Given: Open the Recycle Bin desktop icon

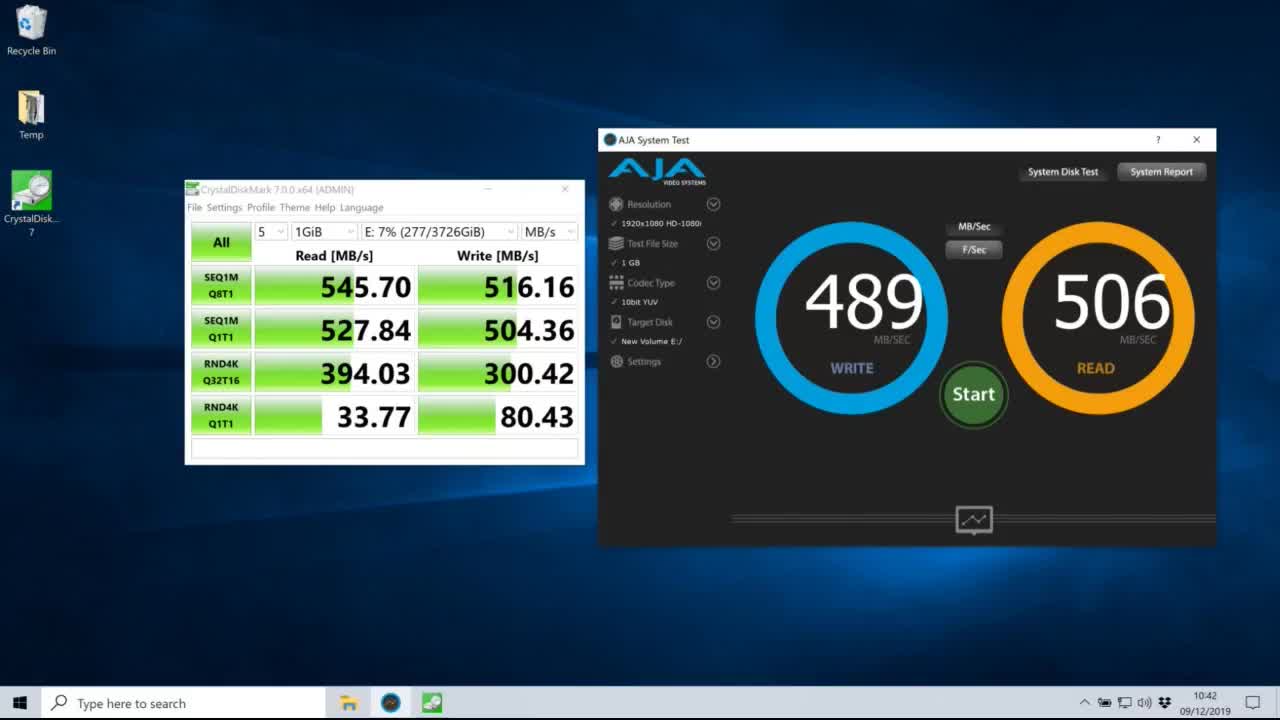Looking at the screenshot, I should click(x=31, y=30).
